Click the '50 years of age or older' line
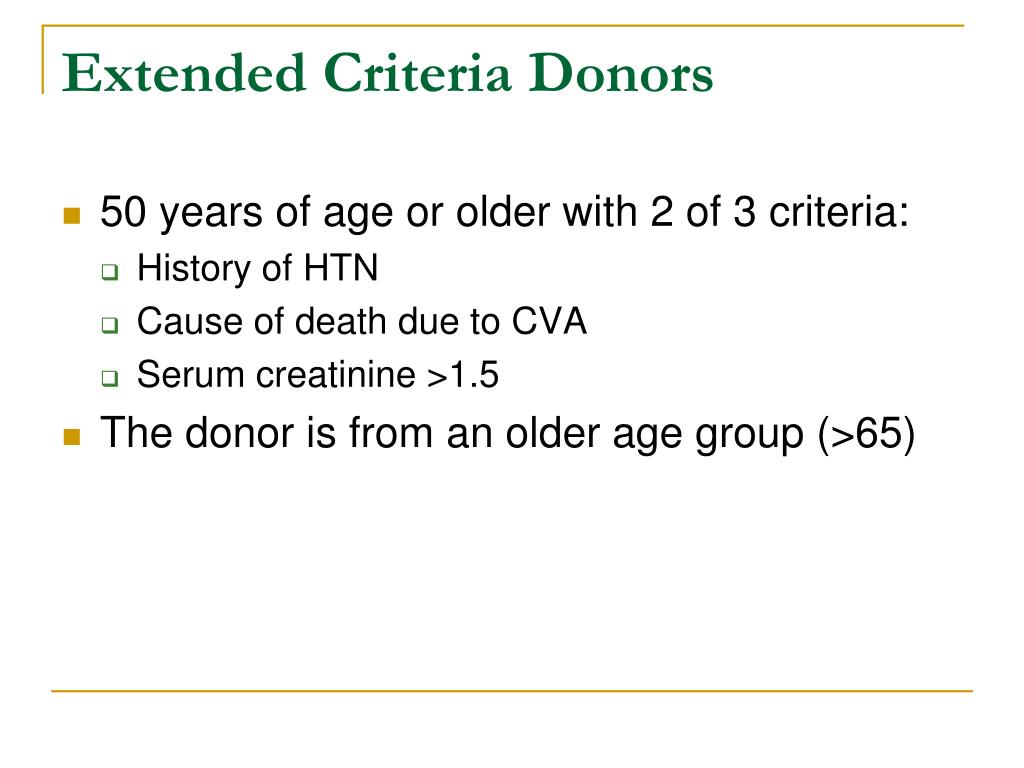This screenshot has width=1024, height=768. 504,213
